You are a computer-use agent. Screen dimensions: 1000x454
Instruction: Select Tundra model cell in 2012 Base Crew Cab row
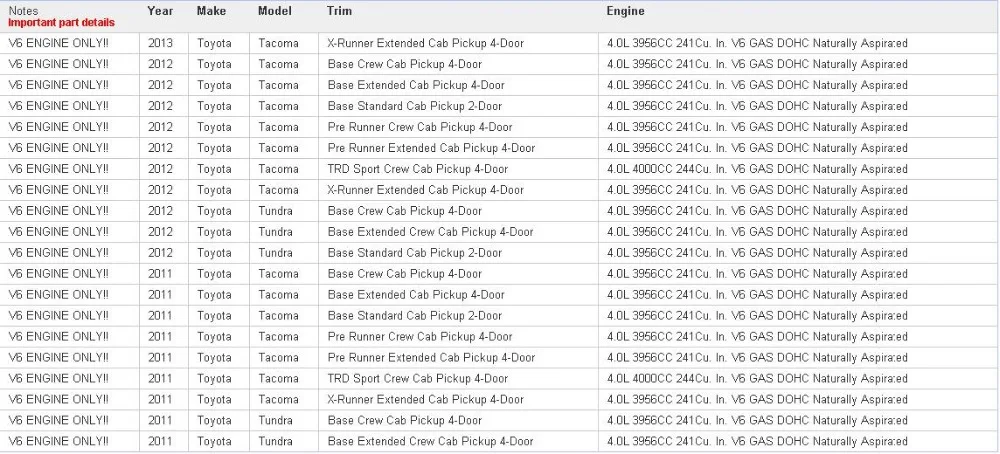point(276,211)
